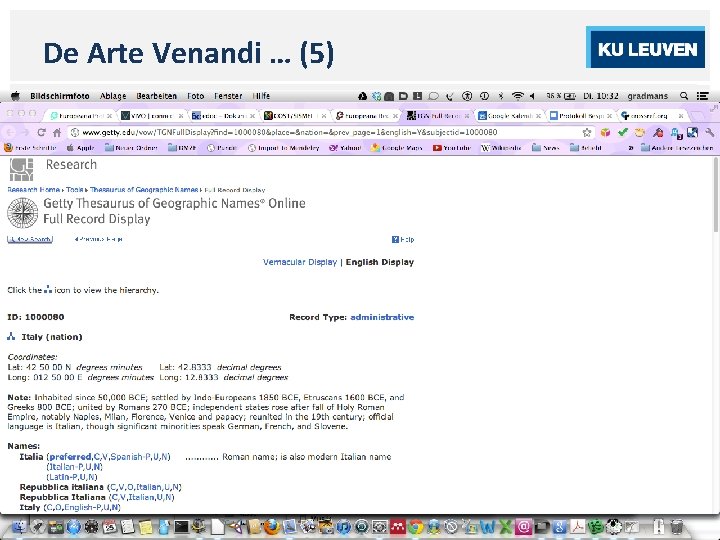Viewport: 720px width, 540px height.
Task: Open Microsoft Excel from the dock
Action: [x=505, y=527]
